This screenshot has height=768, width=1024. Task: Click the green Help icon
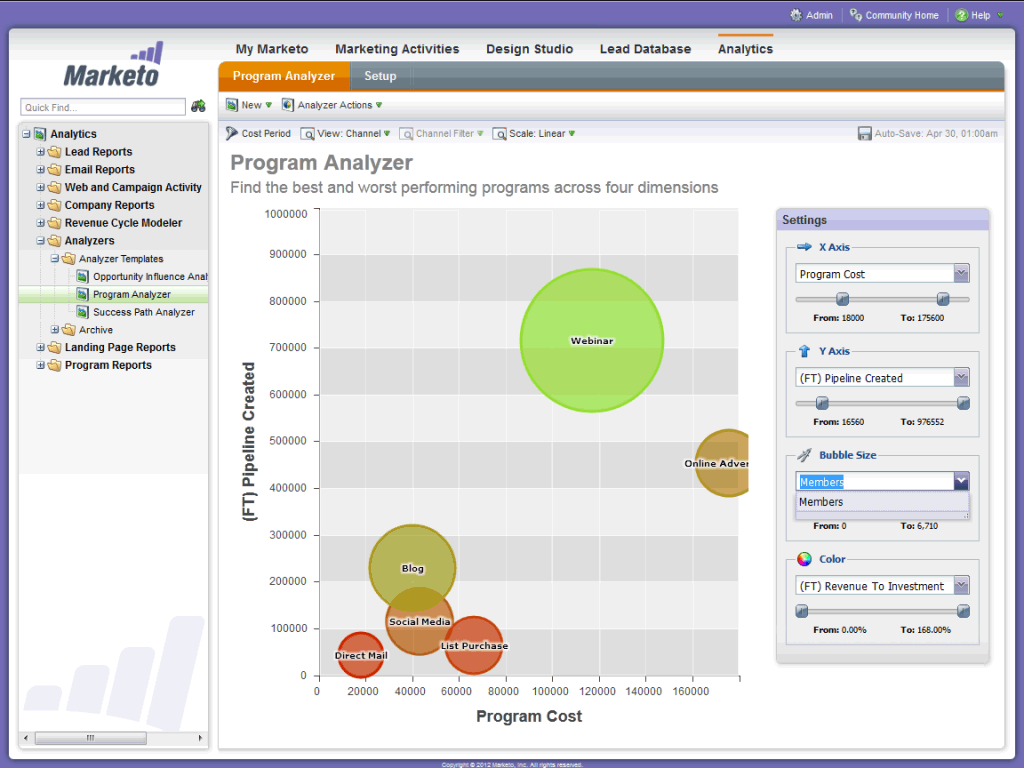click(963, 15)
